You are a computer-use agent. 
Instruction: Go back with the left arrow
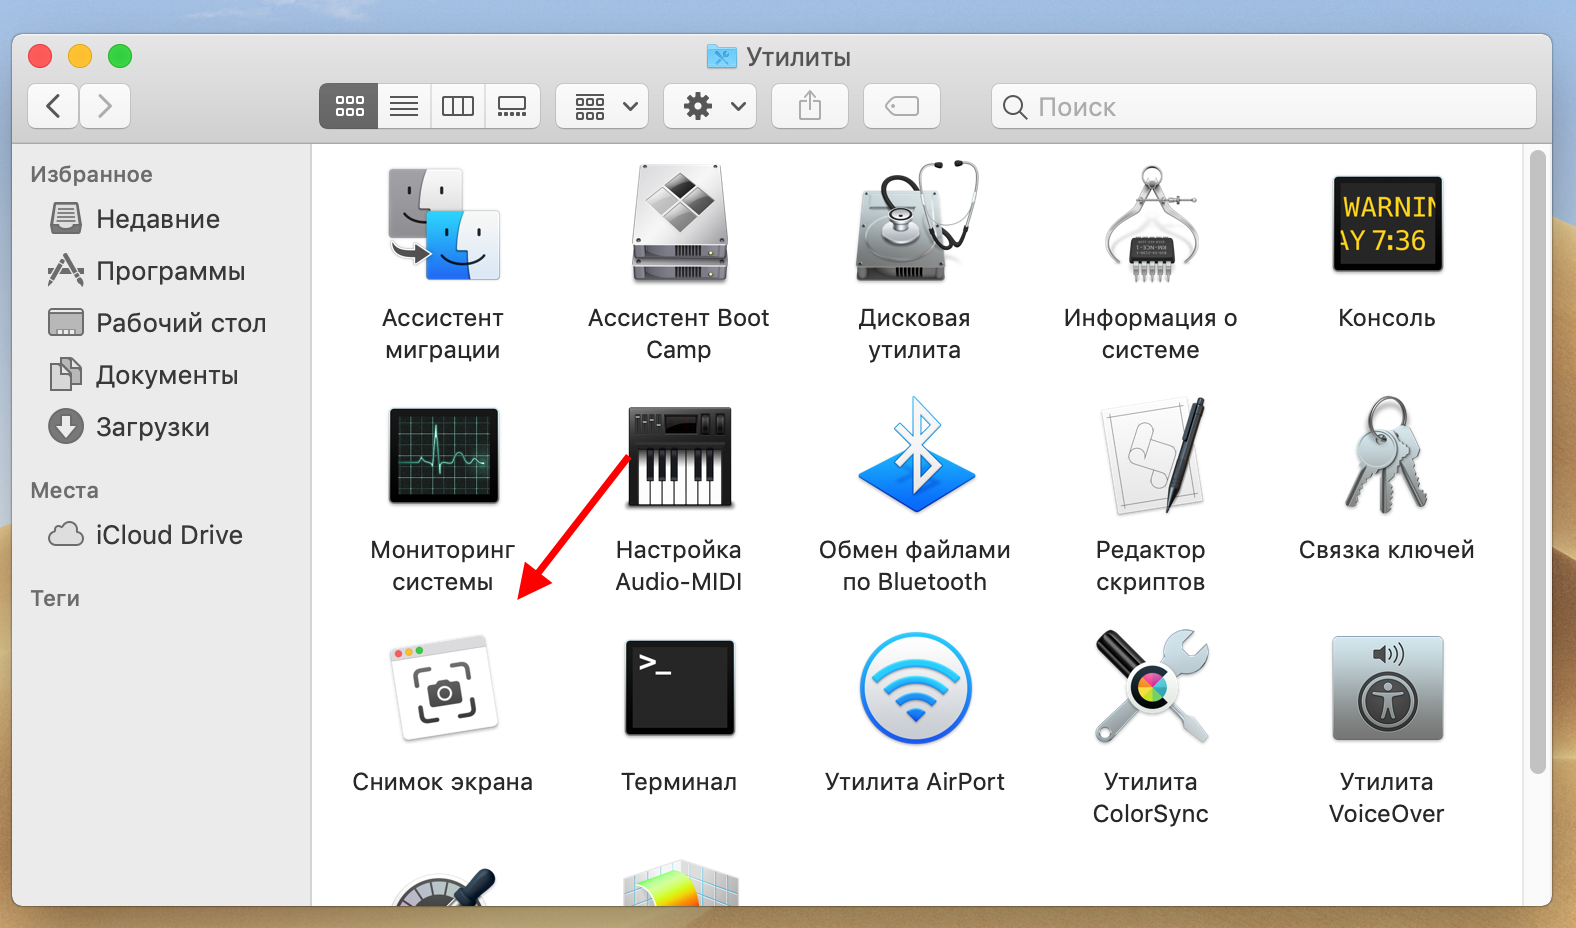tap(53, 106)
